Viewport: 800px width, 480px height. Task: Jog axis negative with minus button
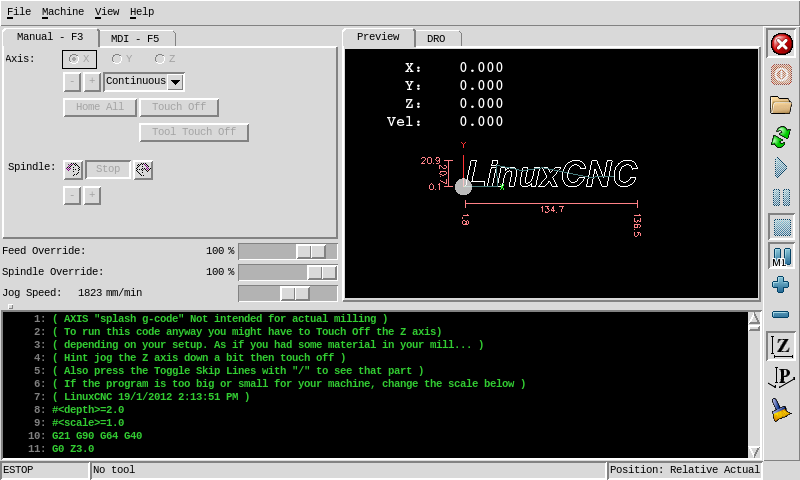pos(72,82)
